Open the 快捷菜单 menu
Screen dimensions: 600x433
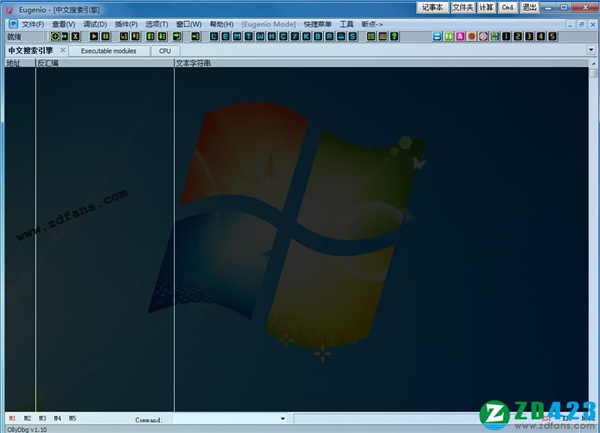(318, 24)
